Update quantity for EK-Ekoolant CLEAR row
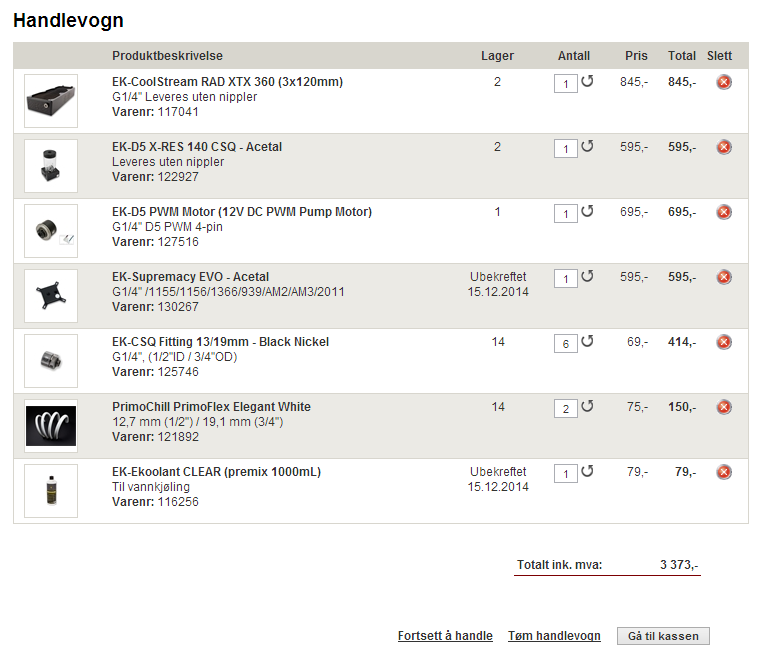Screen dimensions: 776x658 click(587, 471)
